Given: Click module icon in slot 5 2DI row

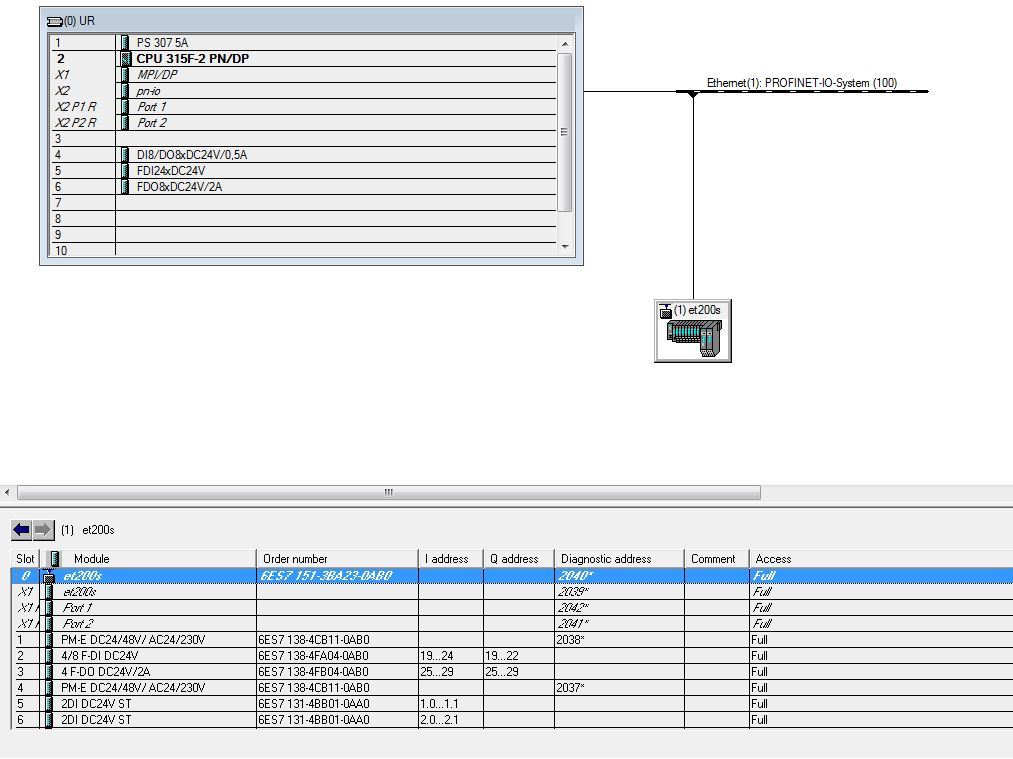Looking at the screenshot, I should pos(48,703).
